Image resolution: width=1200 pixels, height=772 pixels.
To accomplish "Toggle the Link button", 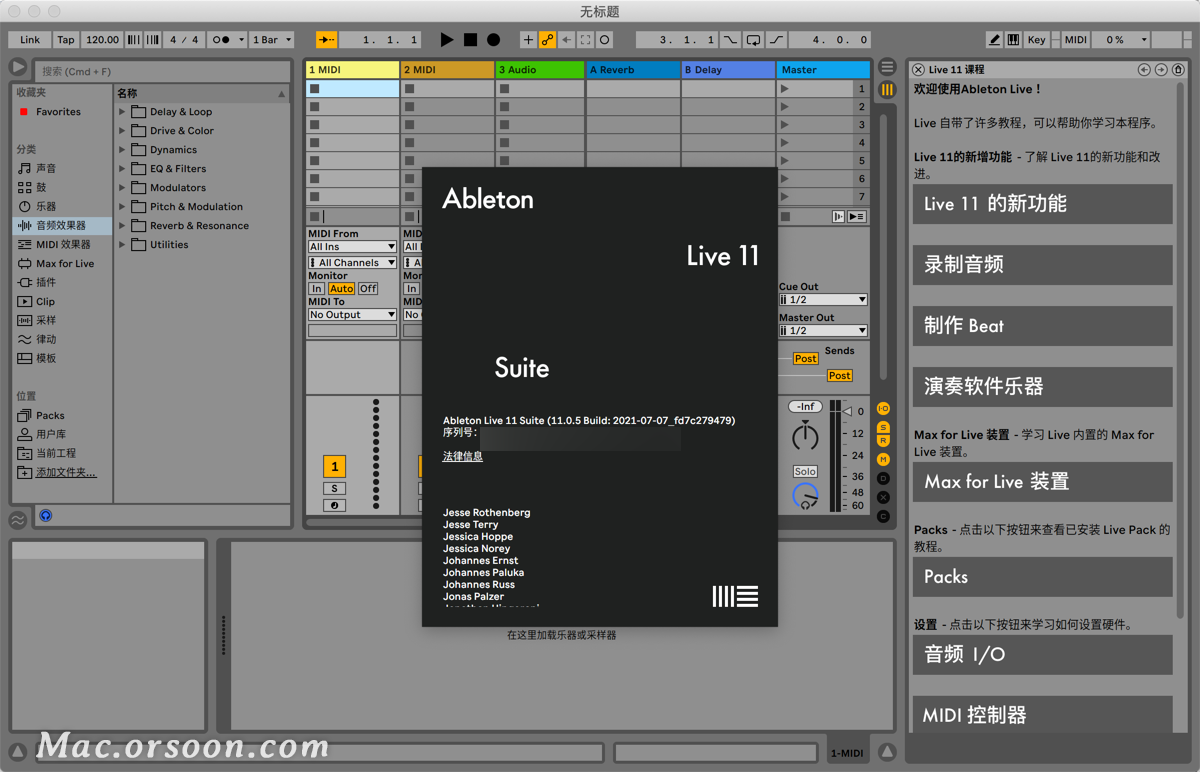I will click(30, 40).
